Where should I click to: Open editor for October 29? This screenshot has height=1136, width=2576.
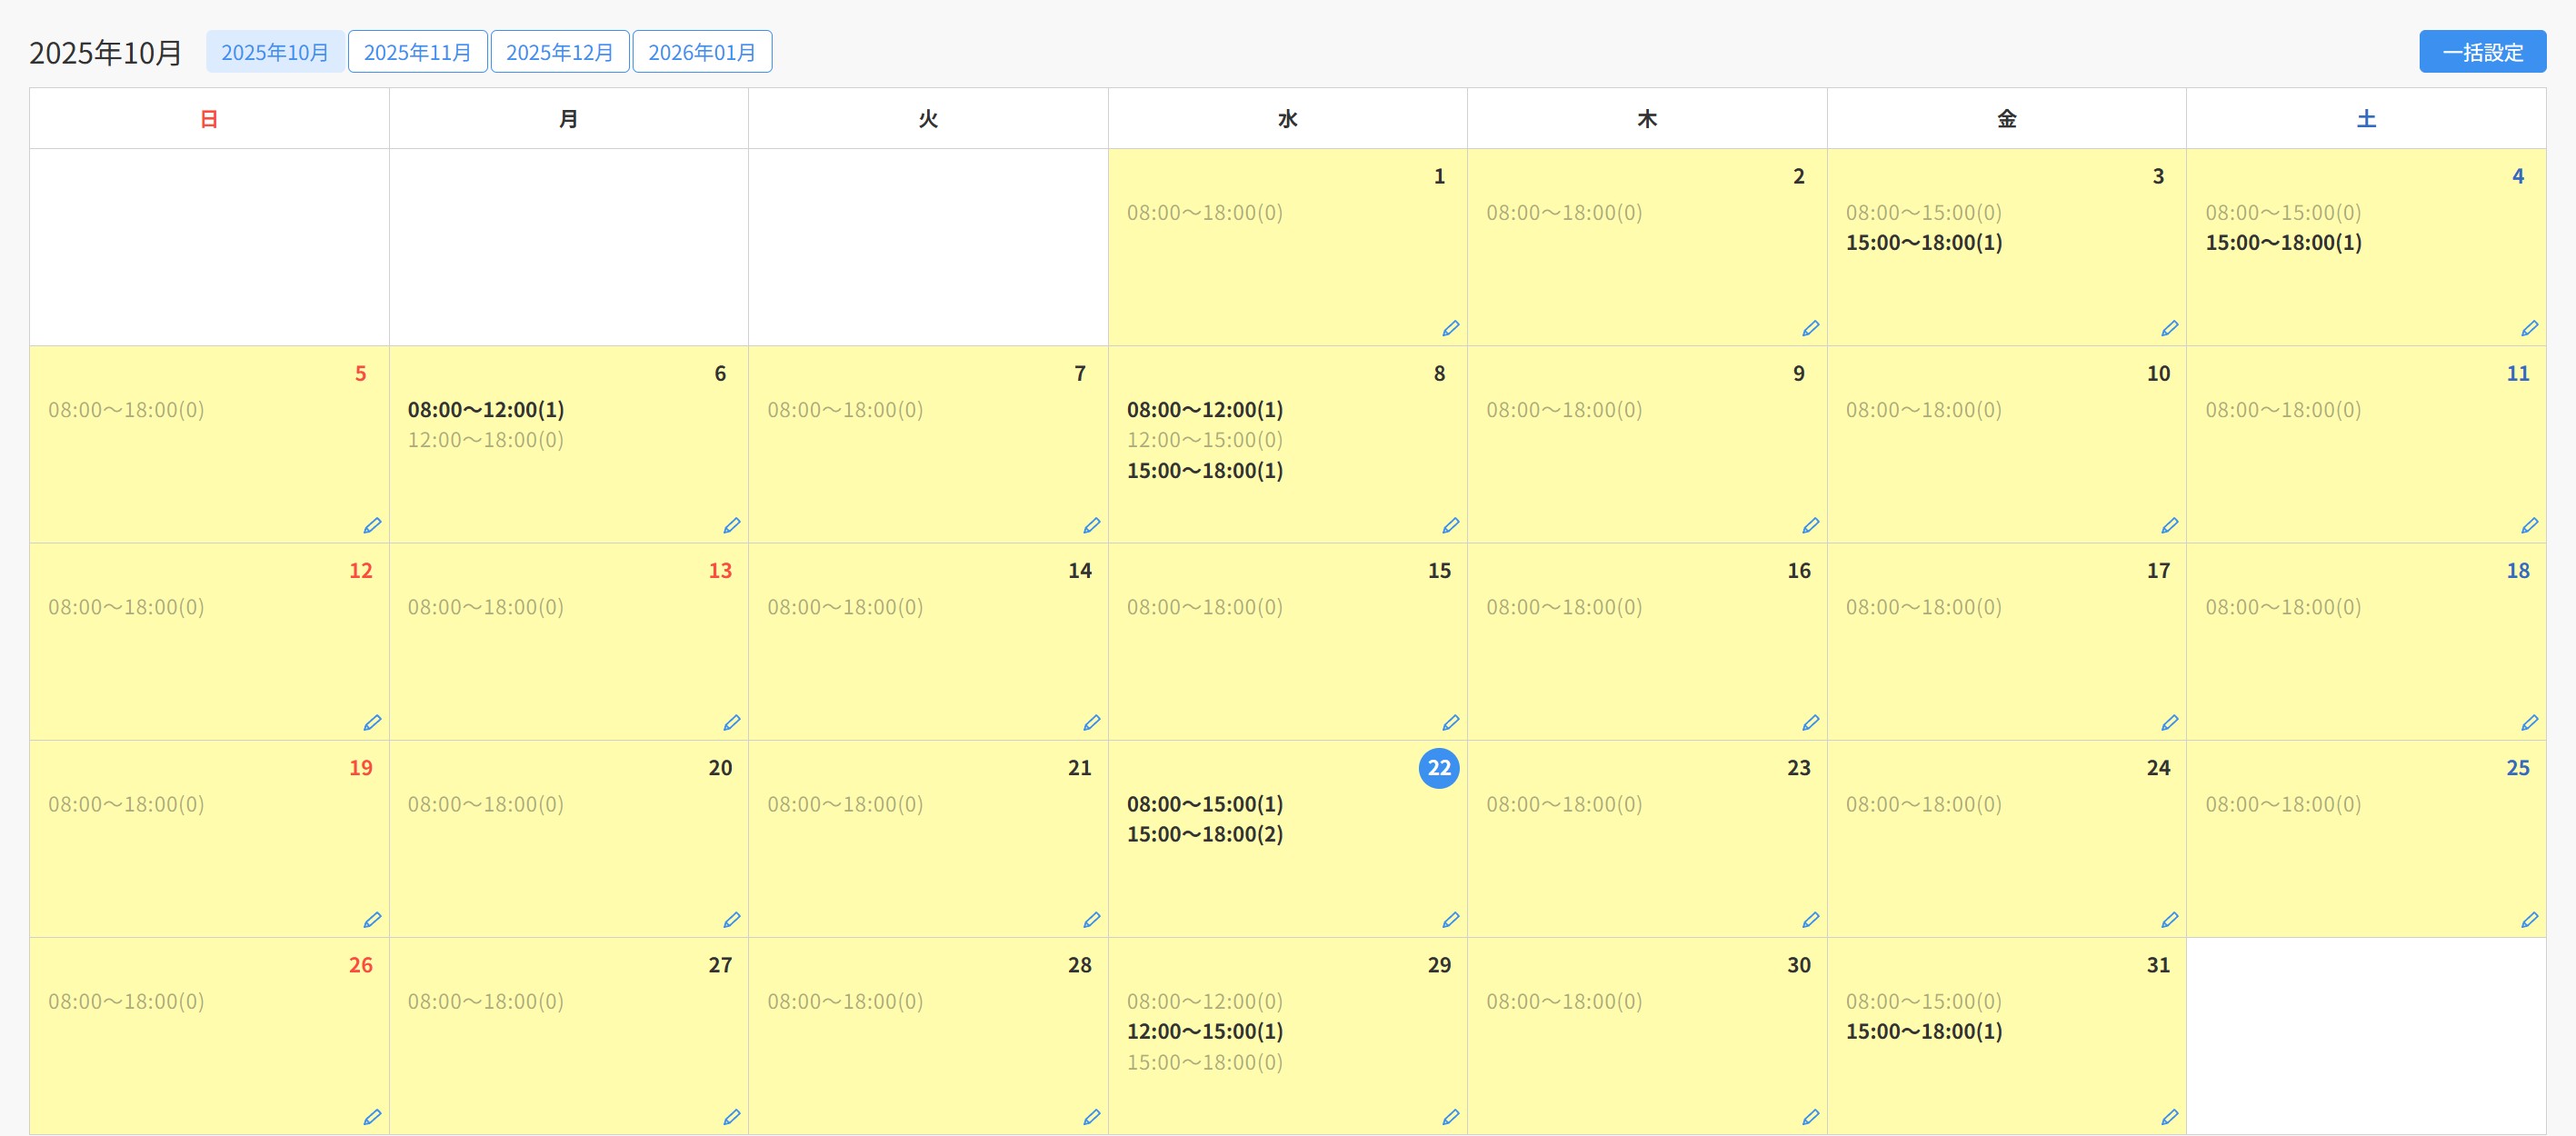click(x=1450, y=1116)
